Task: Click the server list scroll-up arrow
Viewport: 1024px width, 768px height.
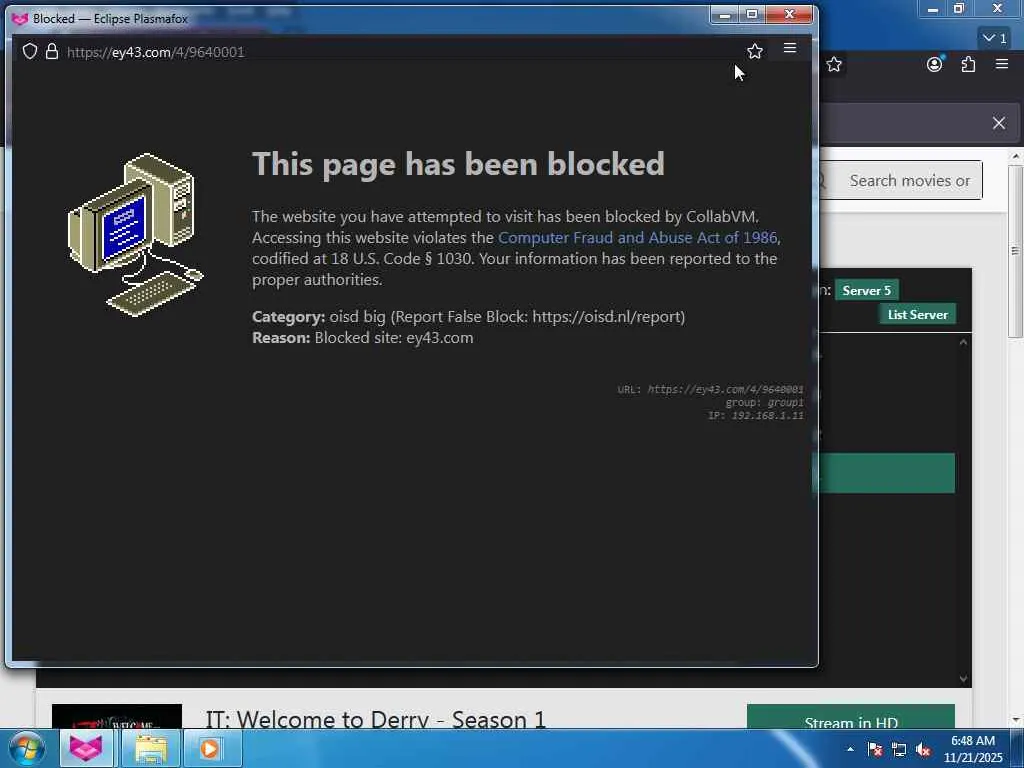Action: [x=963, y=342]
